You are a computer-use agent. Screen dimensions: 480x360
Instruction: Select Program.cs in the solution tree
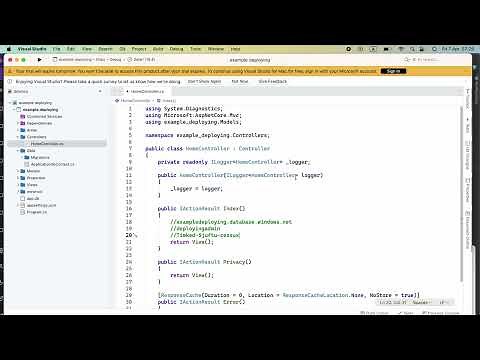point(37,212)
